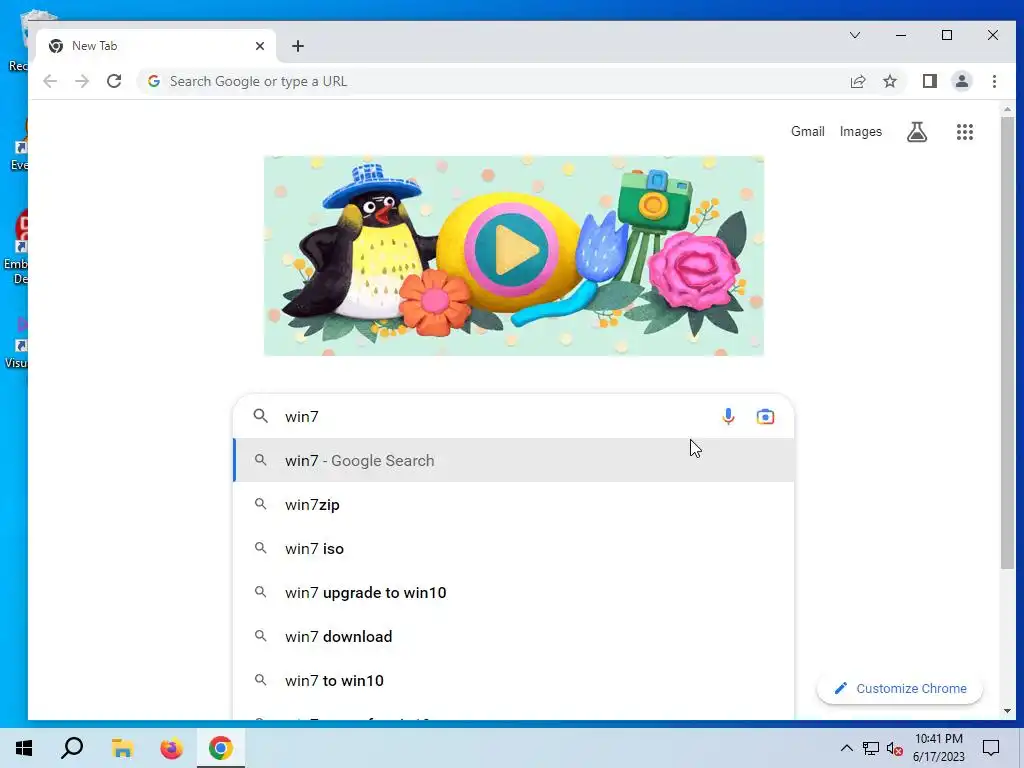
Task: Select the New Tab tab
Action: [x=157, y=46]
